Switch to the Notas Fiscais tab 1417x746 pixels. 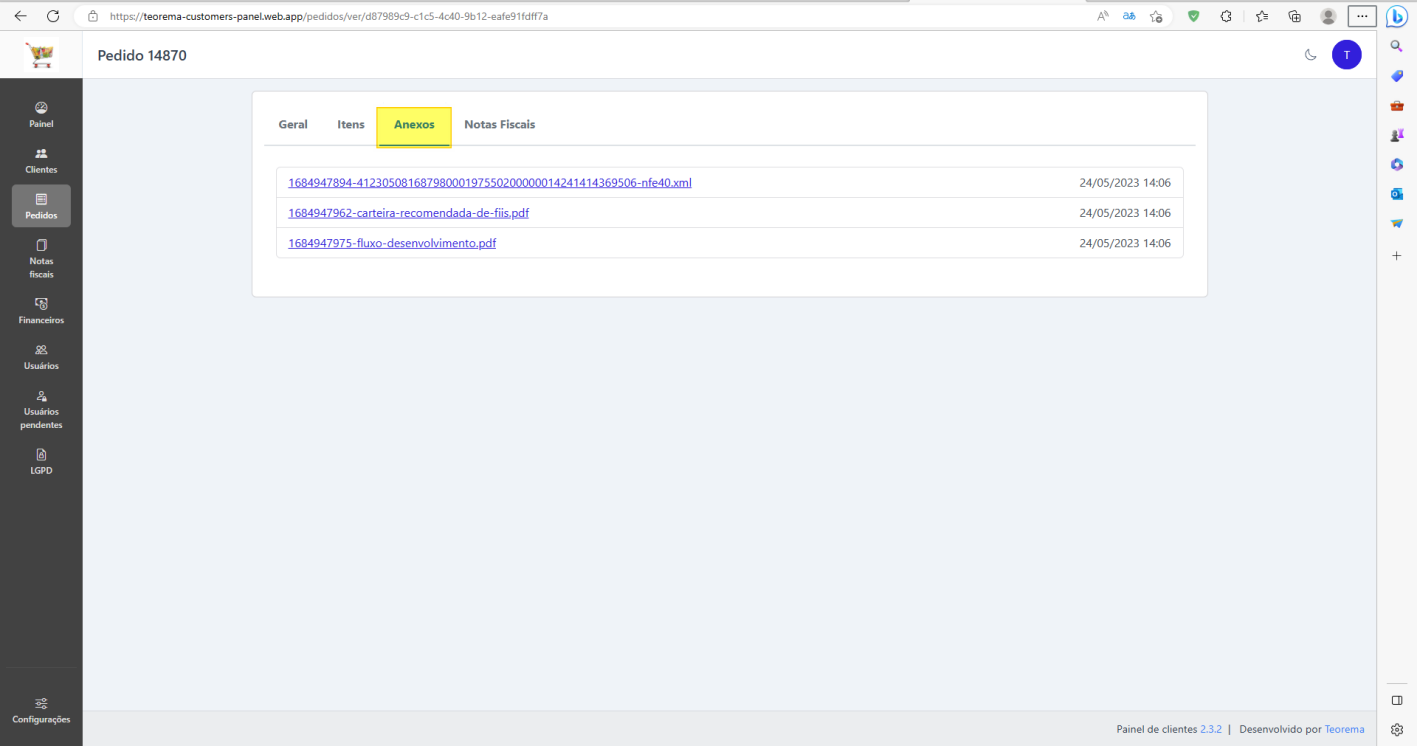tap(500, 125)
